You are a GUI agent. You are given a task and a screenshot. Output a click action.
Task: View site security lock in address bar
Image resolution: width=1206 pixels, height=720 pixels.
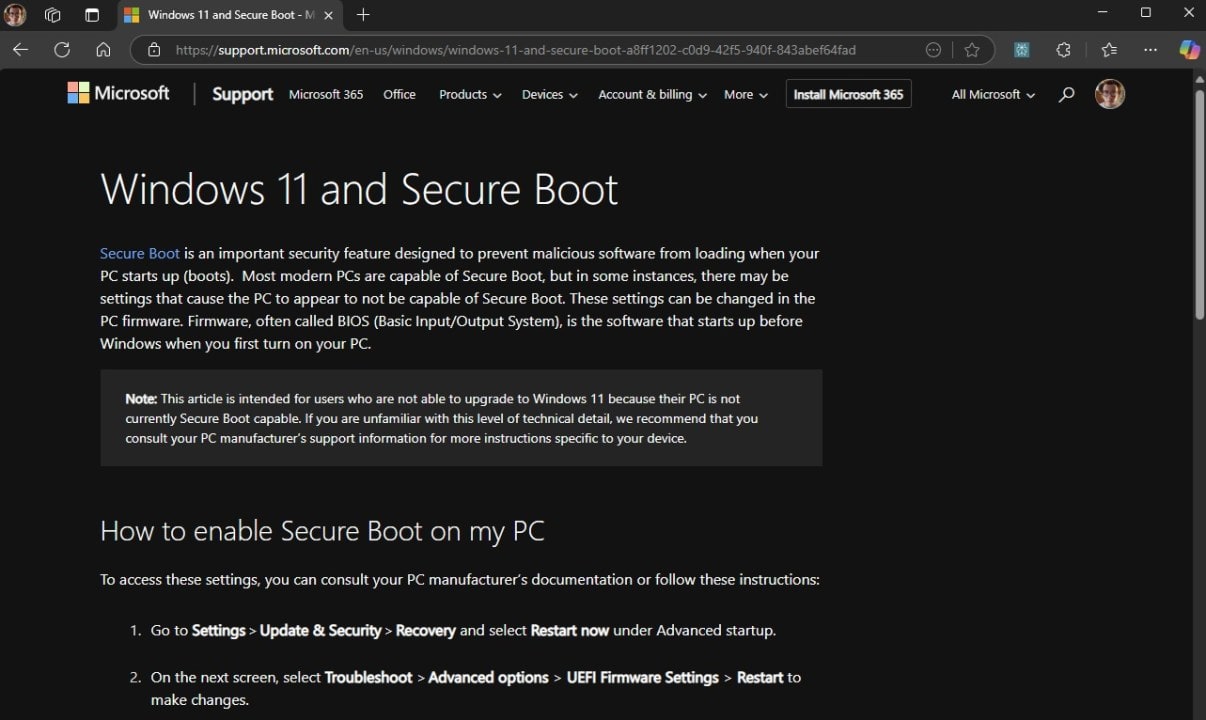(x=154, y=49)
